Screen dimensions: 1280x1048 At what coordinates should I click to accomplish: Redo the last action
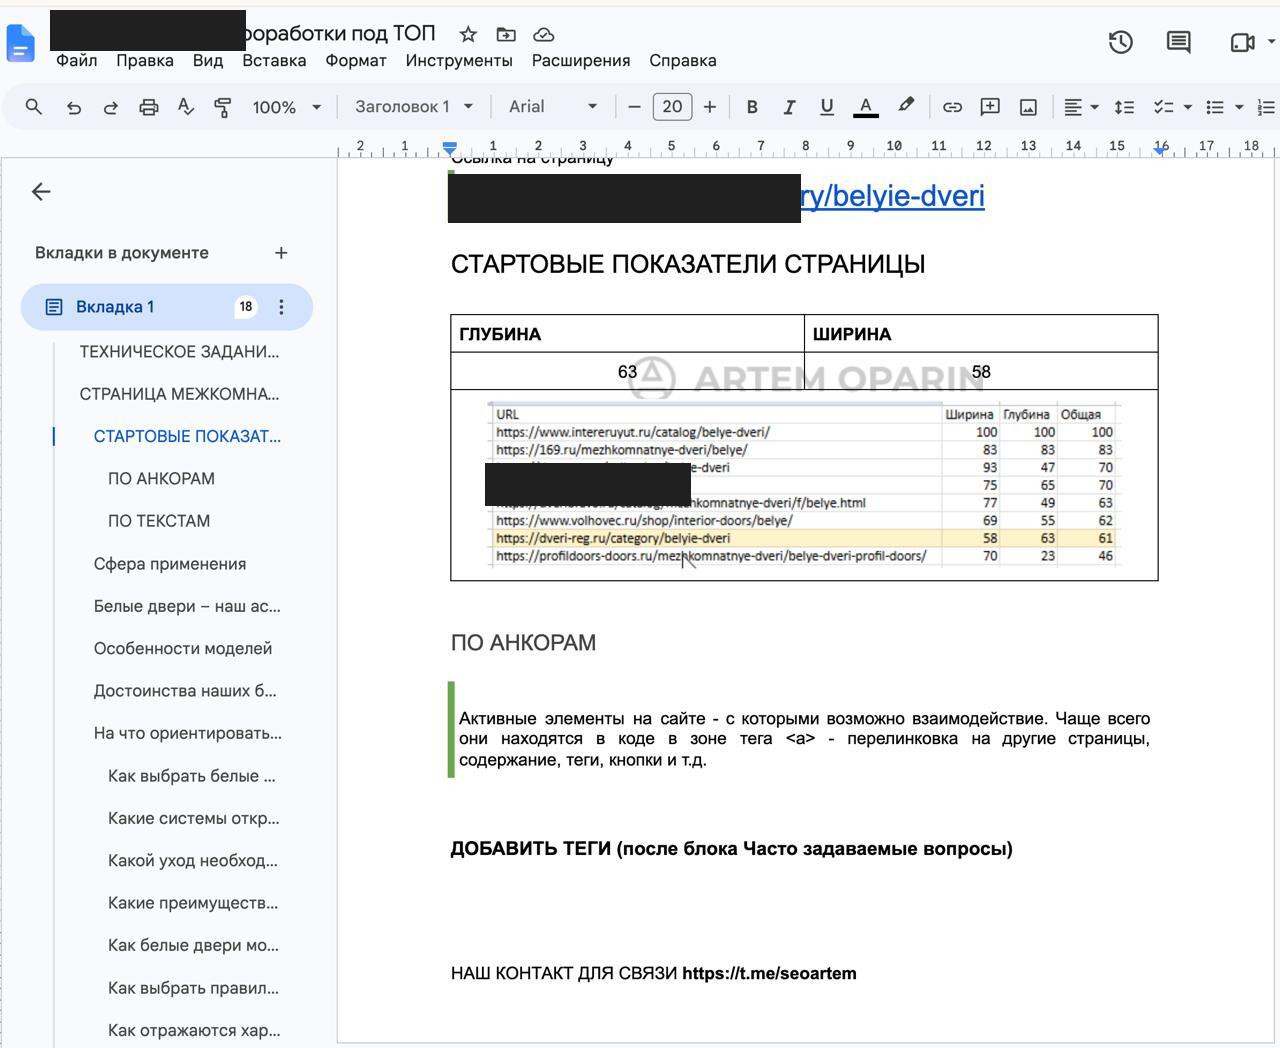click(111, 107)
